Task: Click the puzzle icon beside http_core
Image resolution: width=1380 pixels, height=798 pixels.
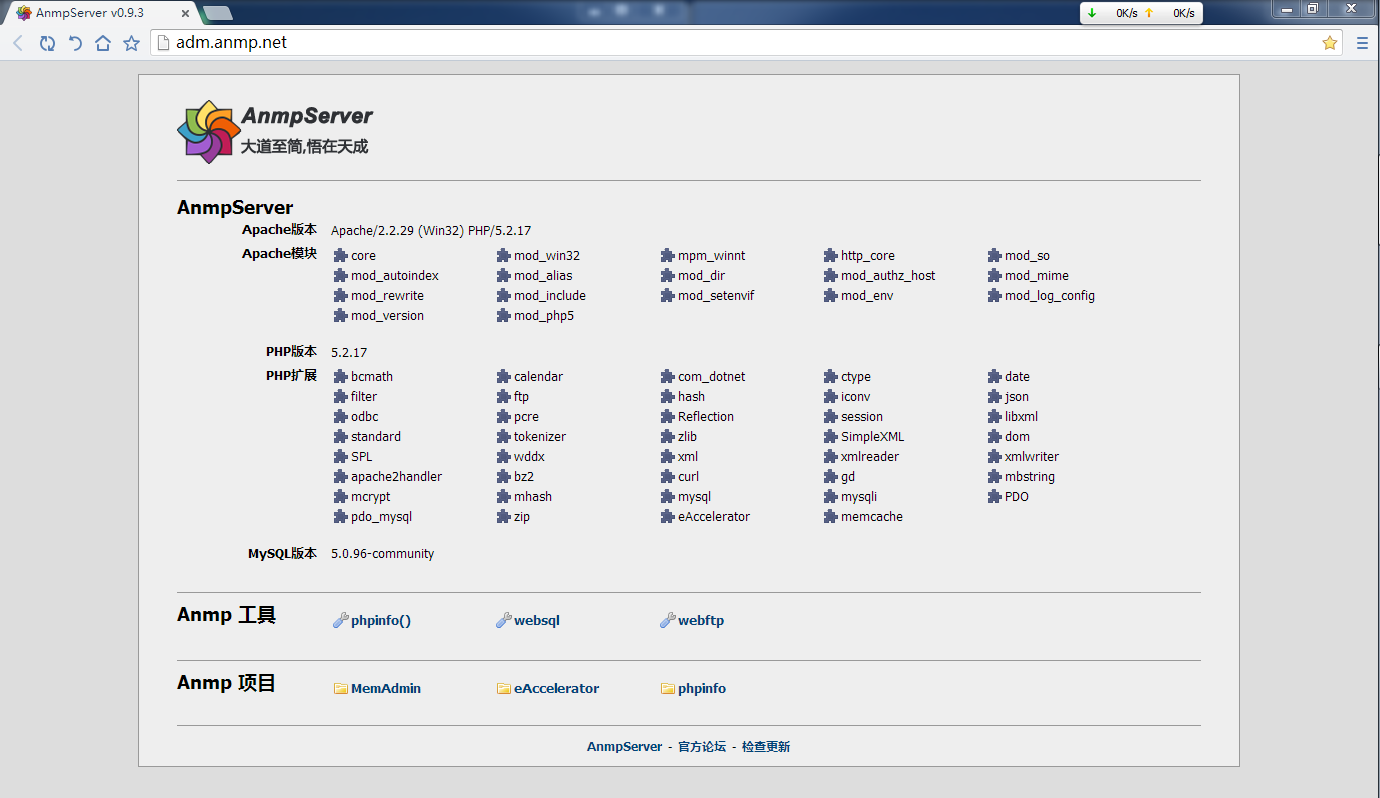Action: tap(831, 256)
